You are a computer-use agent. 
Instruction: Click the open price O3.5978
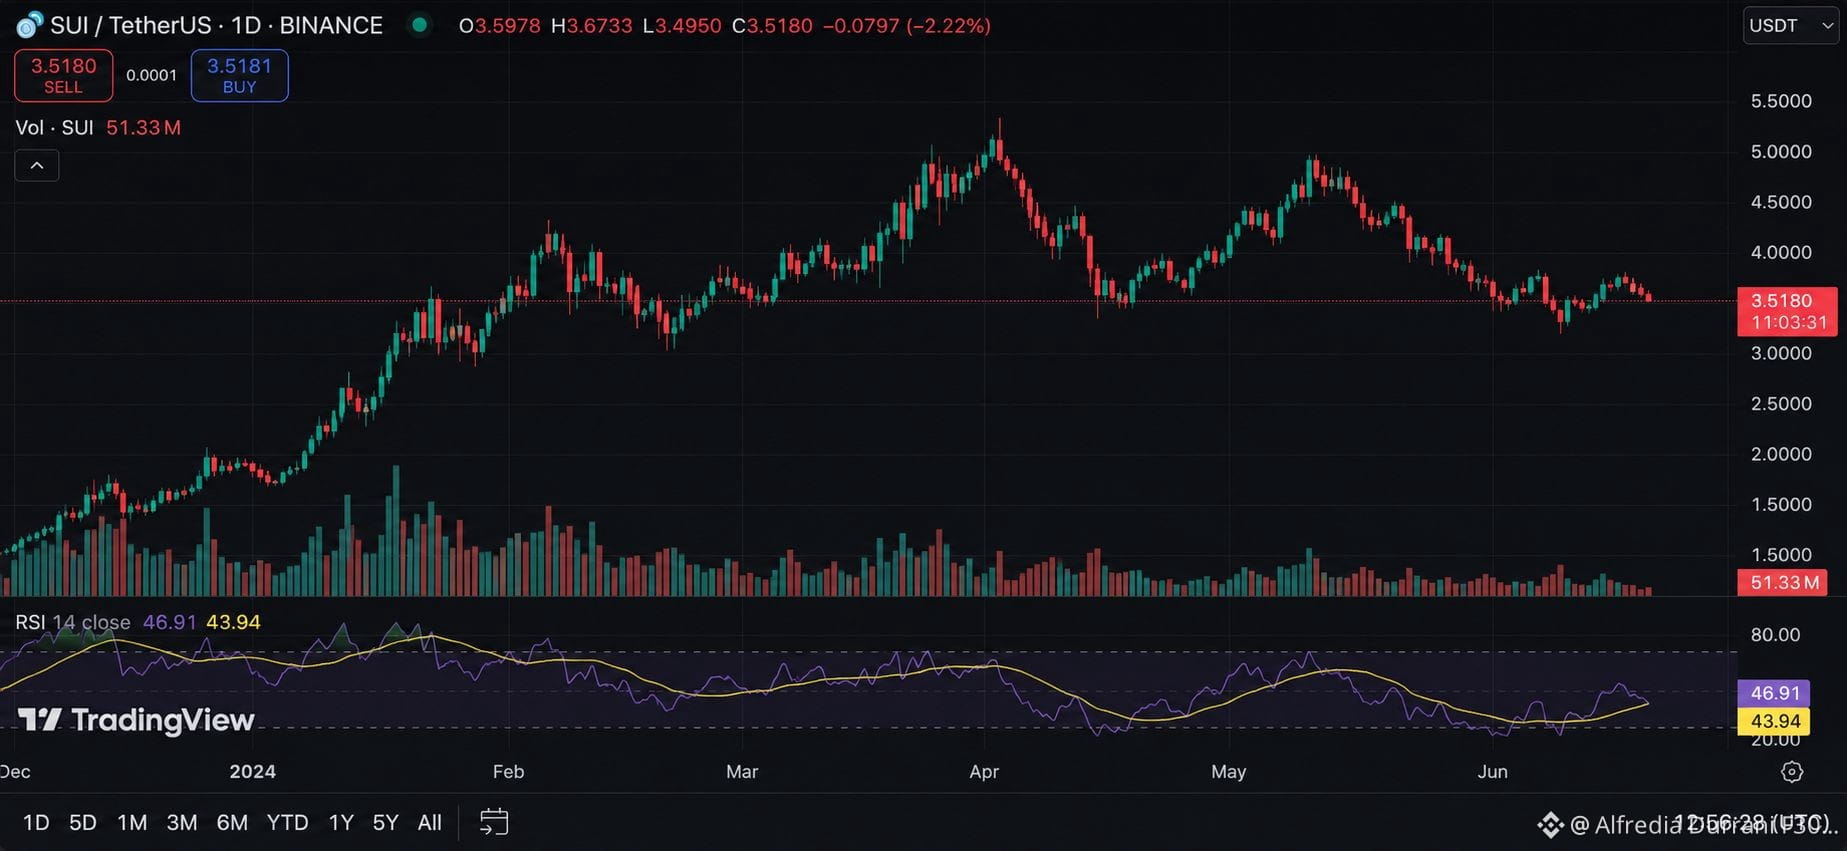point(500,26)
